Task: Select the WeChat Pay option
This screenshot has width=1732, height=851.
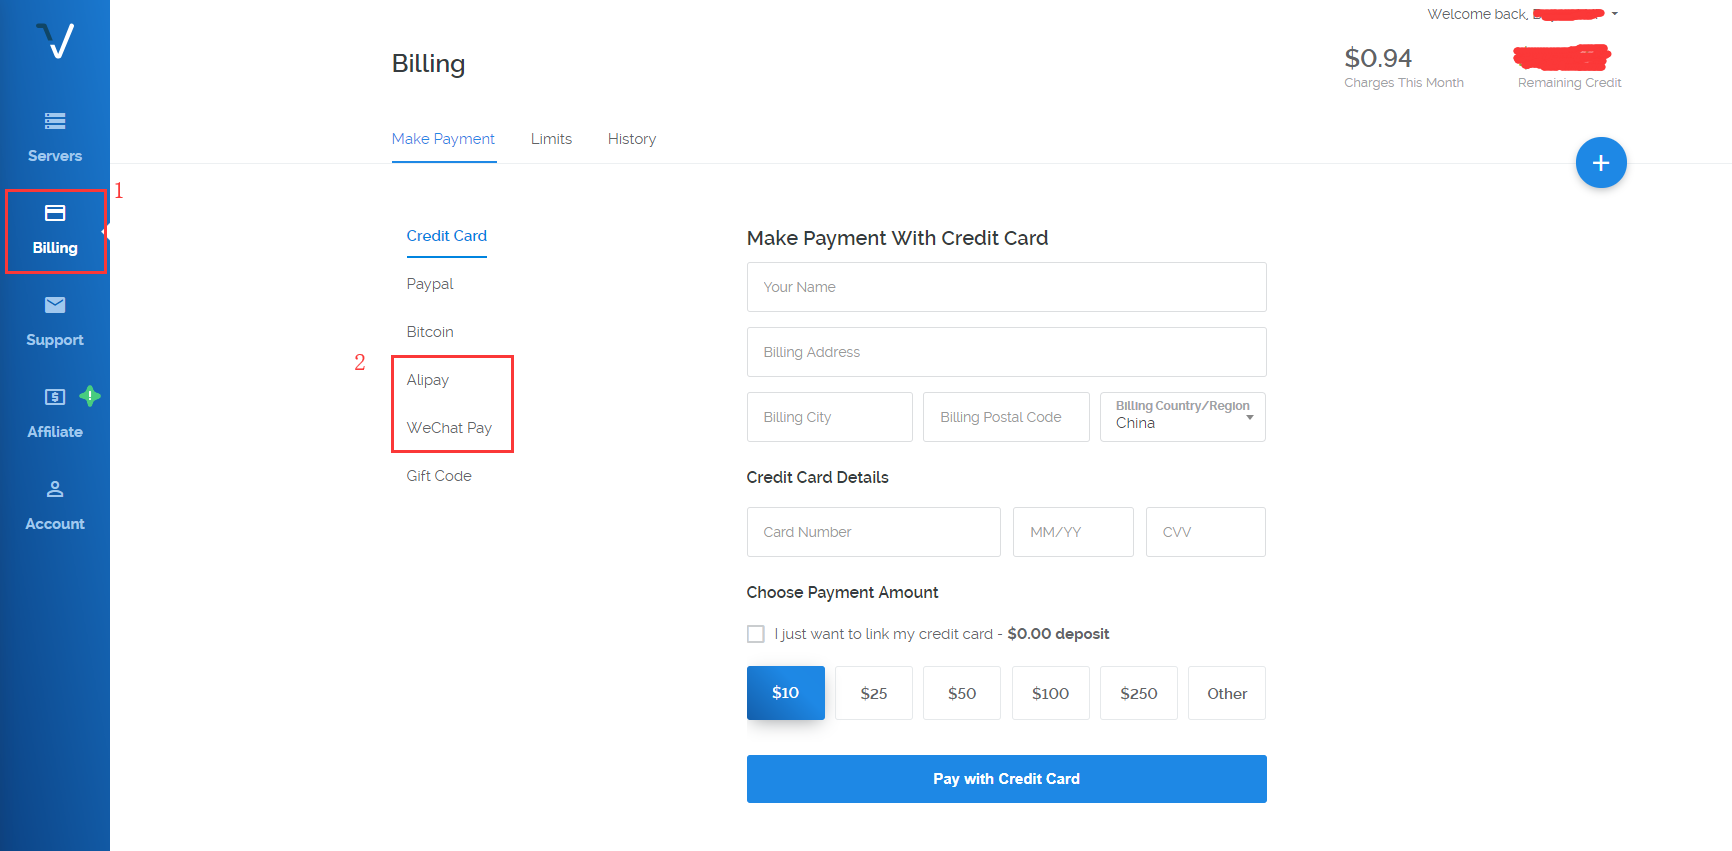Action: 449,428
